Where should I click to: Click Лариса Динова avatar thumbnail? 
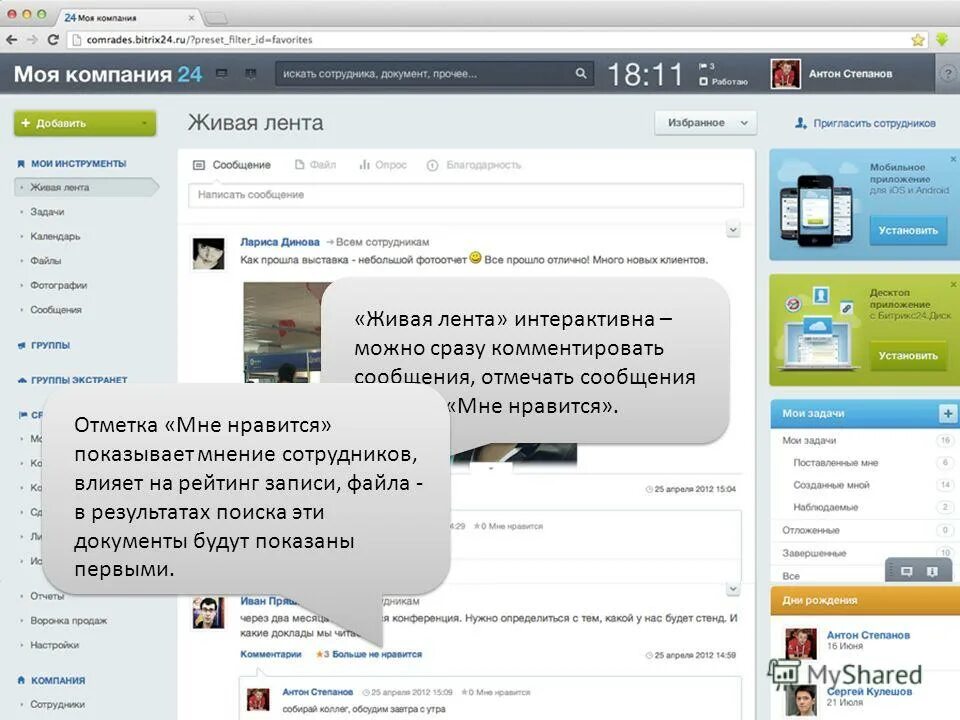point(208,253)
